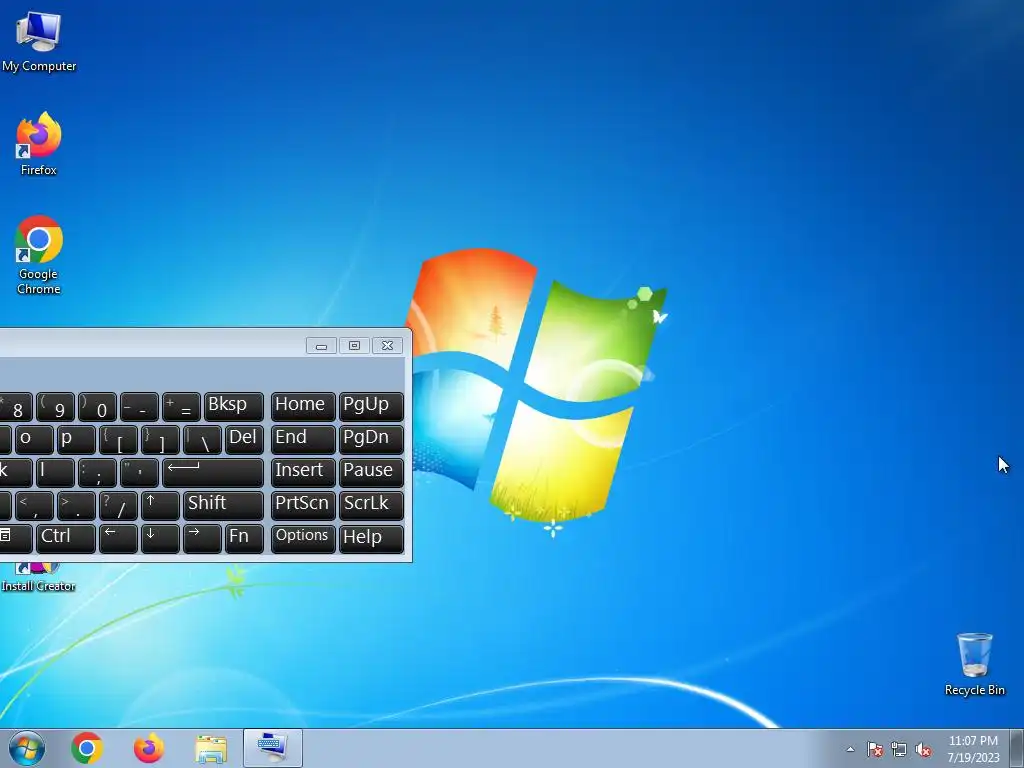
Task: Tap the Enter arrow key
Action: coord(213,472)
